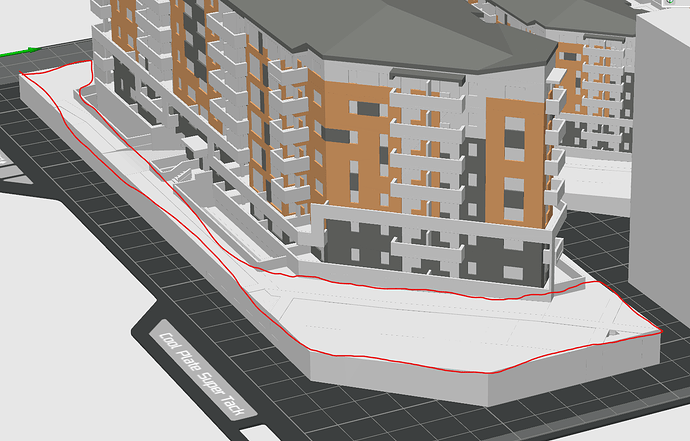Click the small triangular marker on the pavement corner

(612, 335)
